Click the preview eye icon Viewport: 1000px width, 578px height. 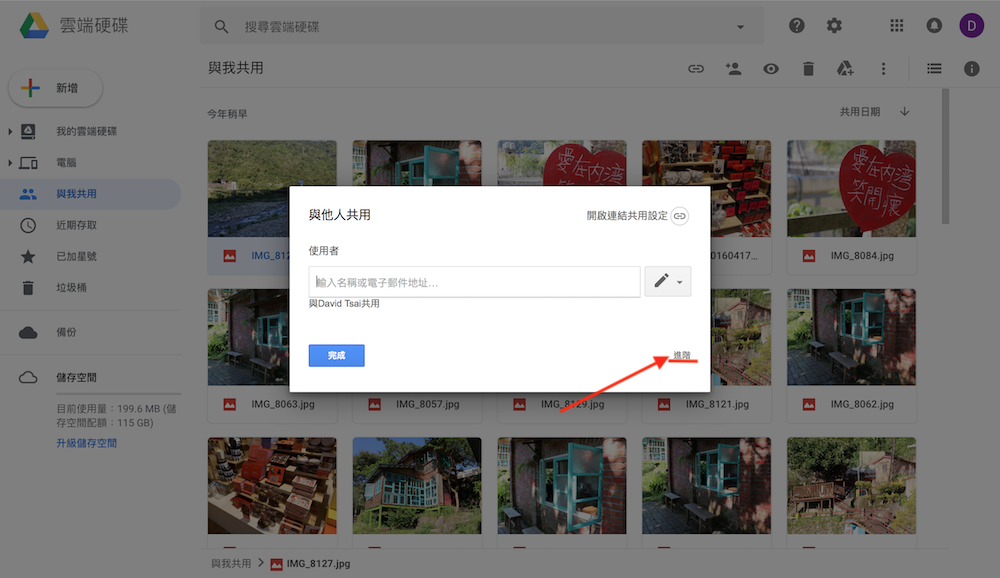pos(771,69)
